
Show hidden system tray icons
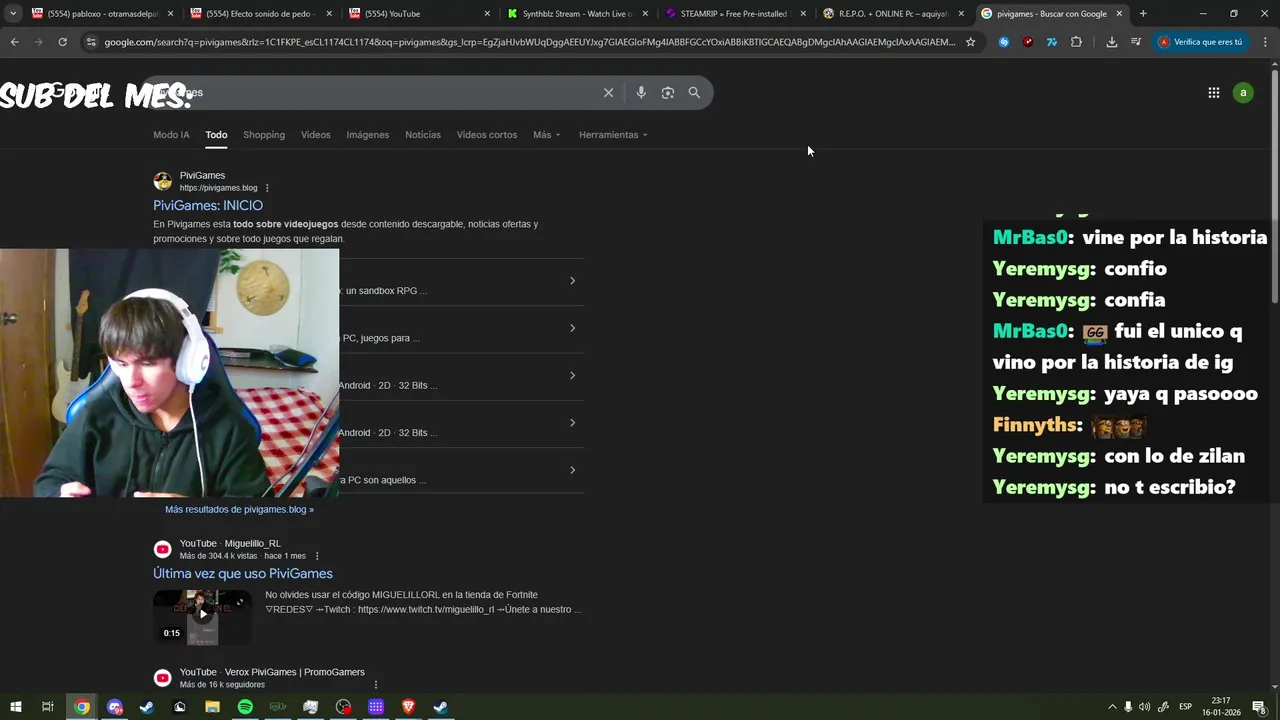[x=1111, y=707]
